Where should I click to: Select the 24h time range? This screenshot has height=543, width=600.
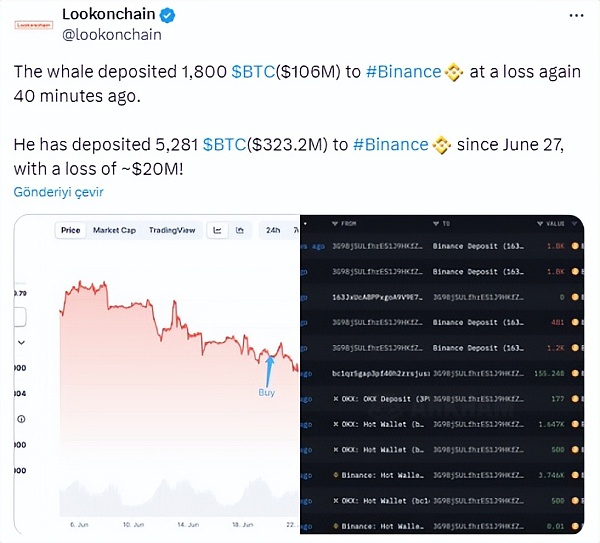tap(272, 230)
